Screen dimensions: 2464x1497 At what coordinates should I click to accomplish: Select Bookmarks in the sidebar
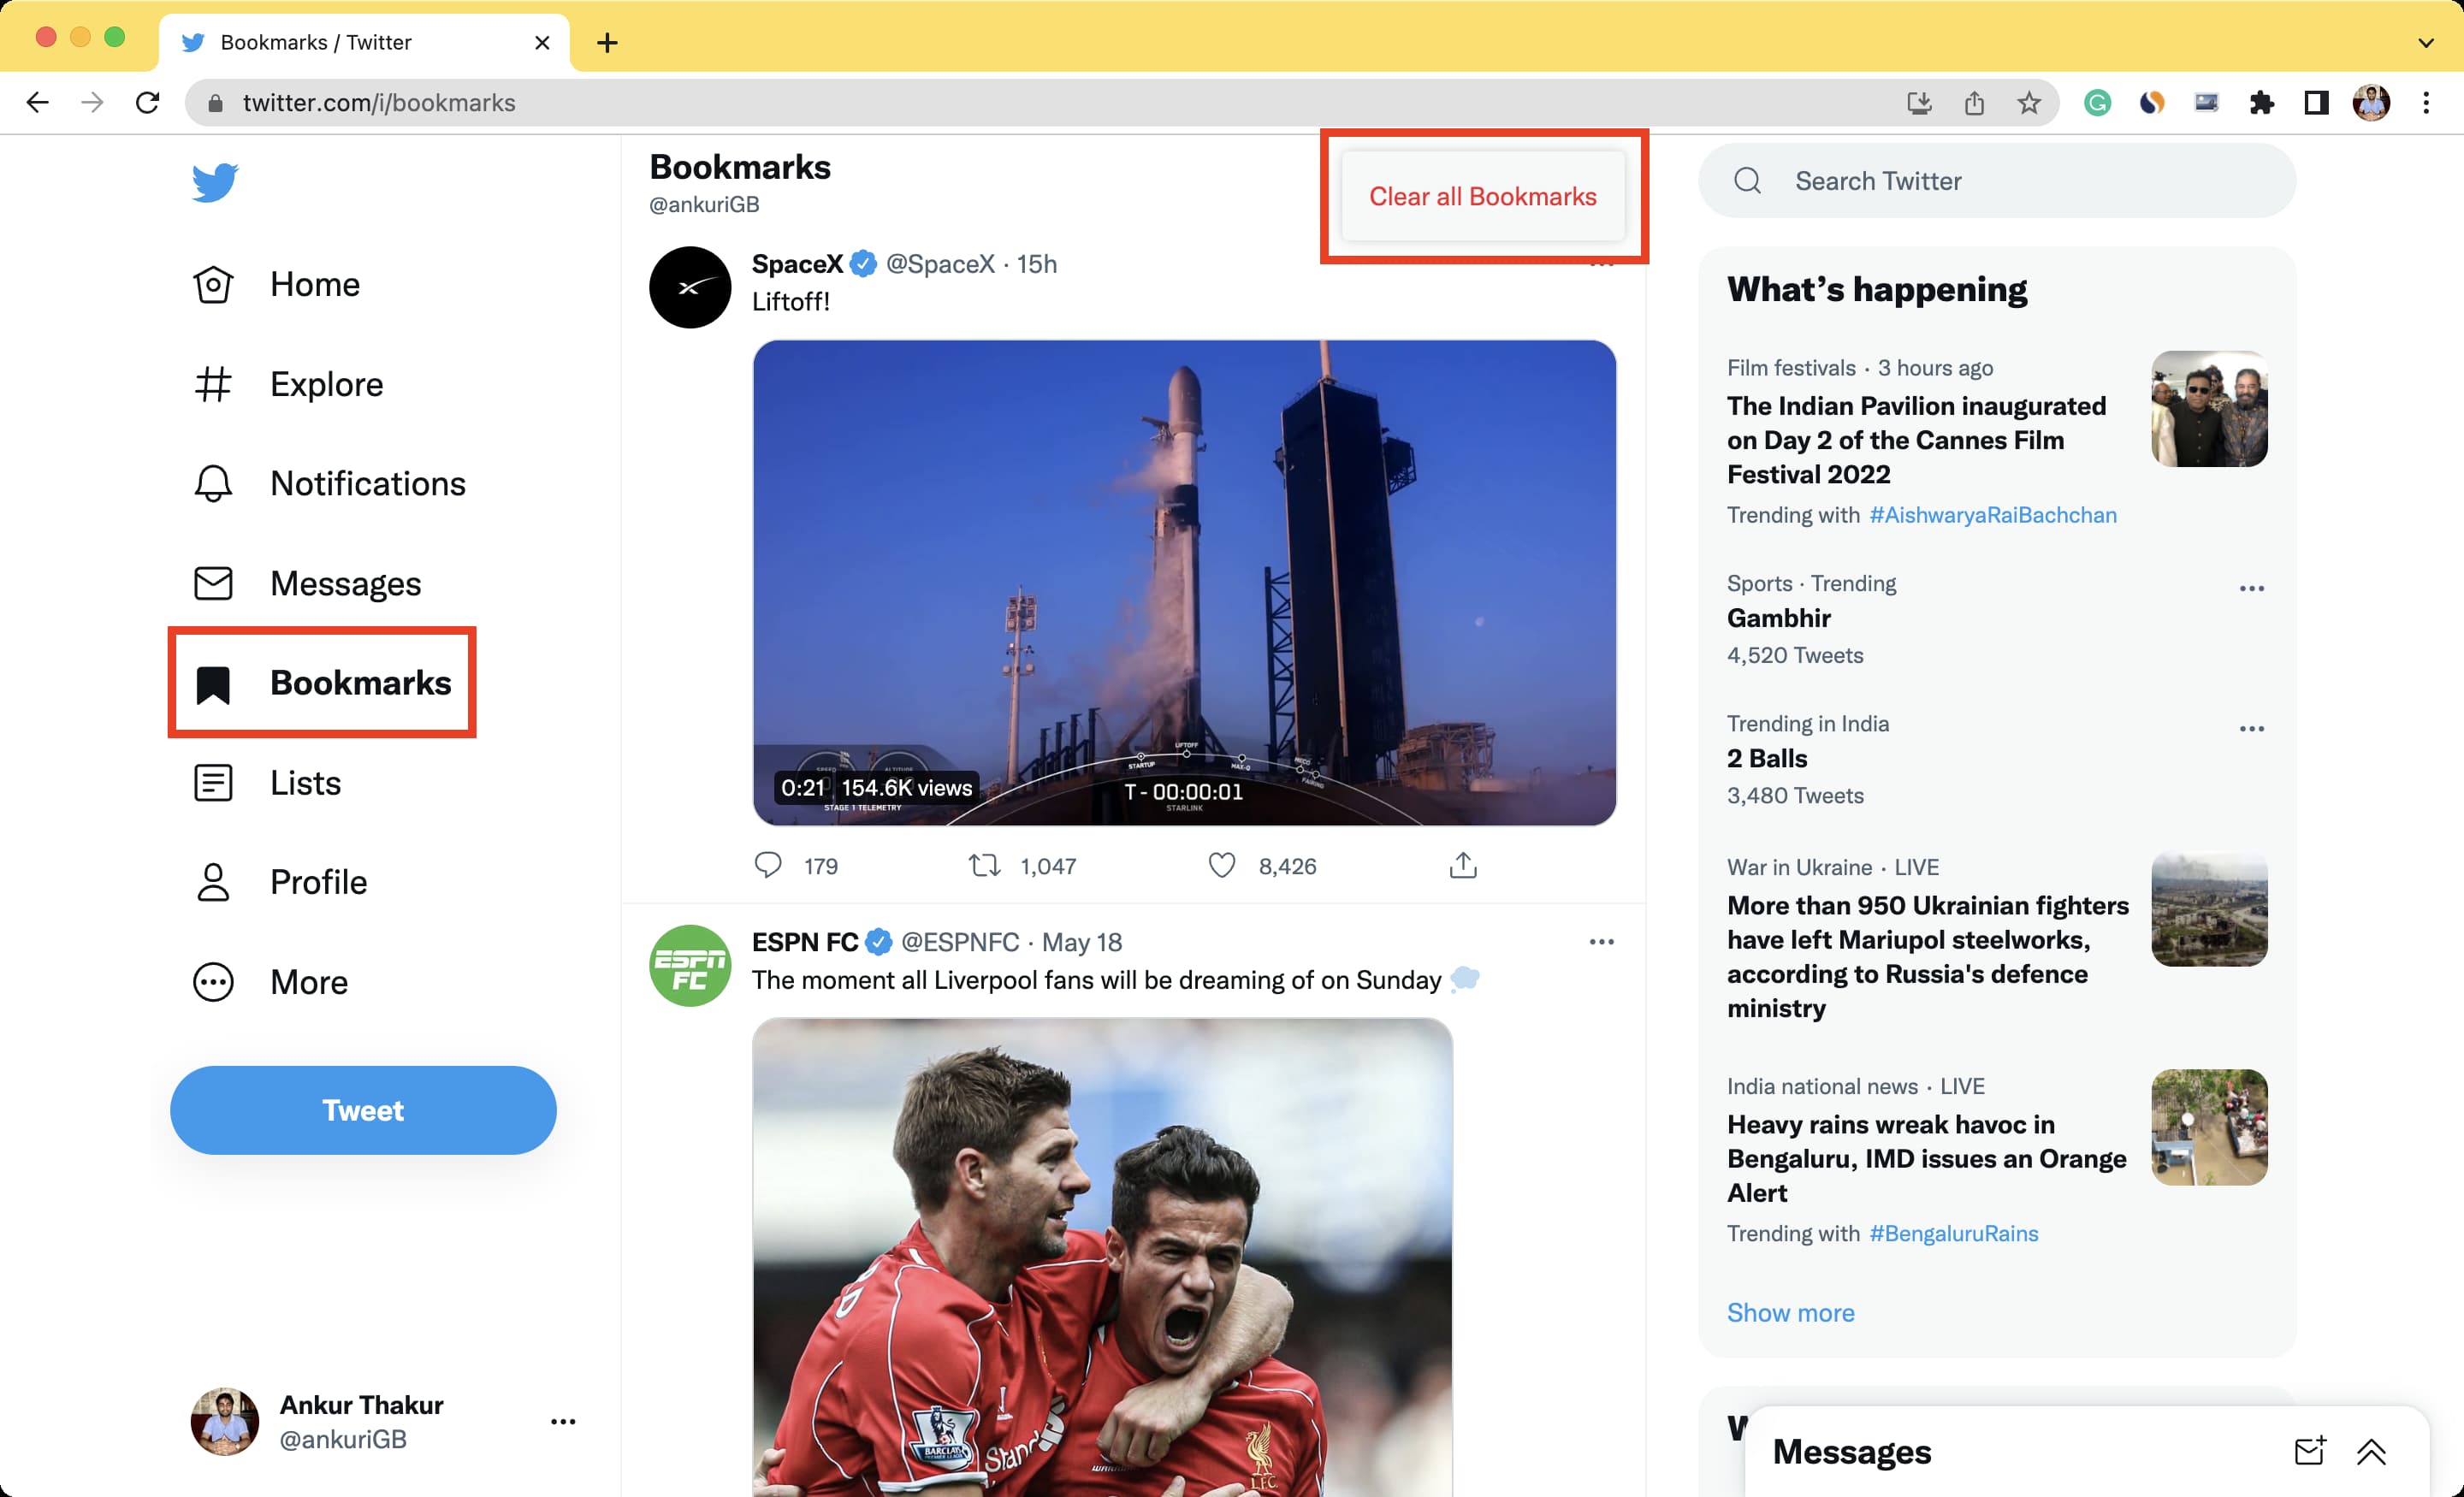click(322, 683)
